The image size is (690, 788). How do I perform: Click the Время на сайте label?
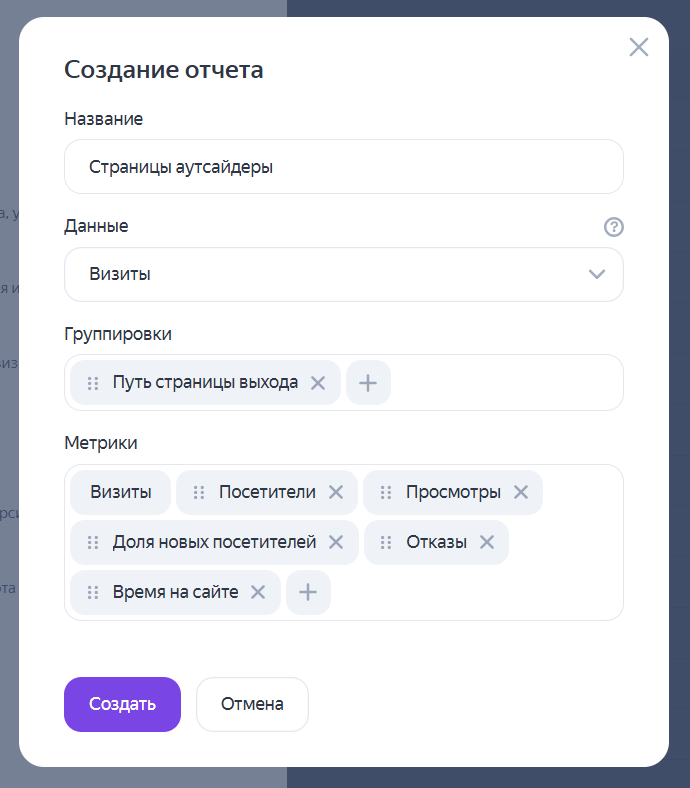point(175,592)
